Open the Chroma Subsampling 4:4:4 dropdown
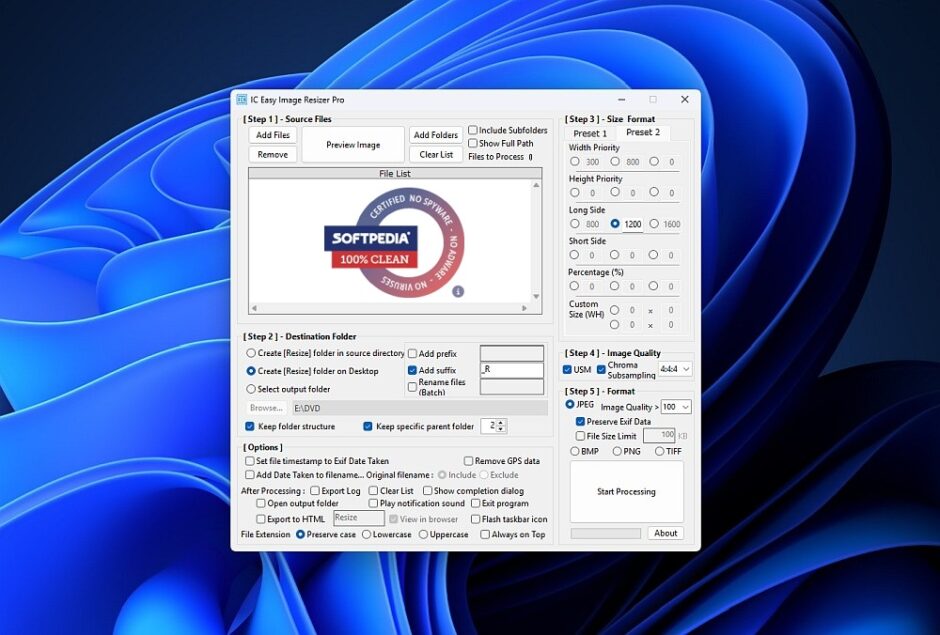The image size is (940, 635). click(x=675, y=369)
